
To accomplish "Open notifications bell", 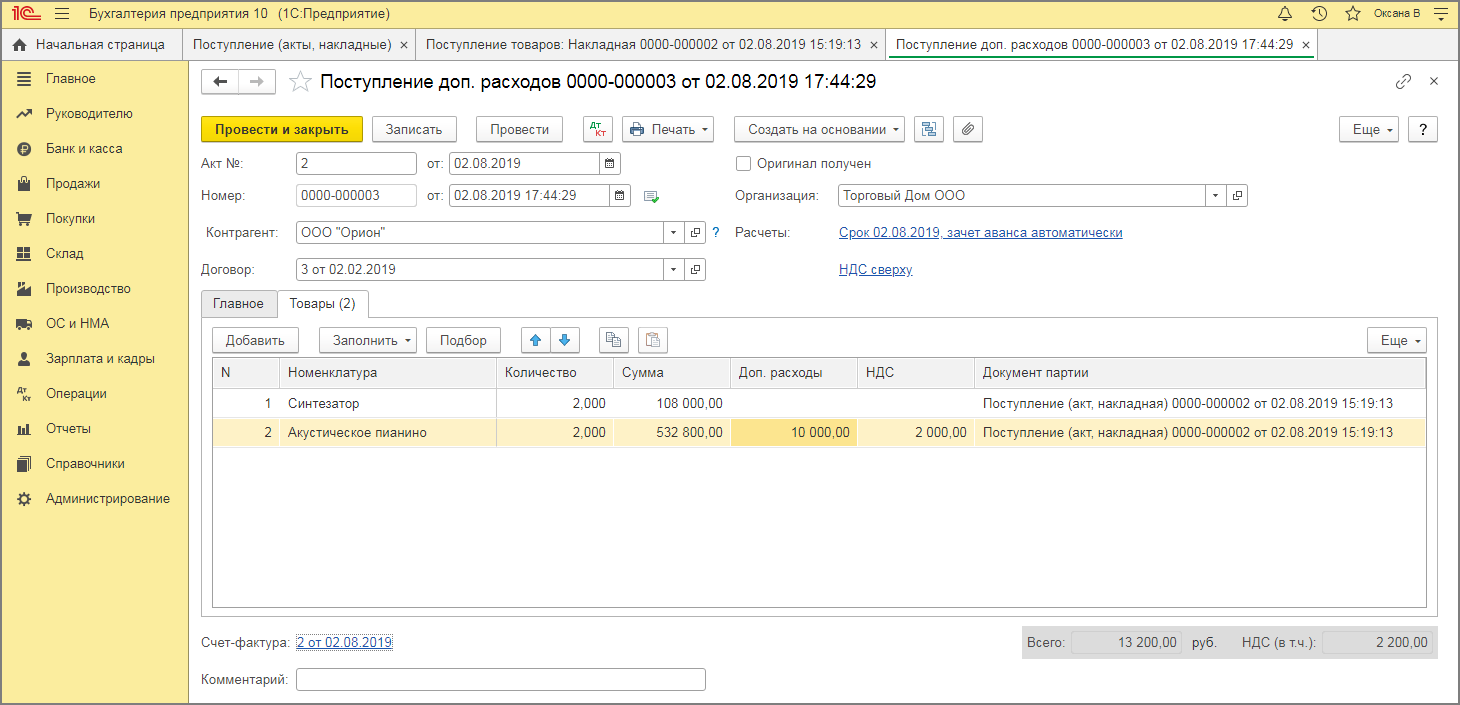I will click(x=1285, y=14).
